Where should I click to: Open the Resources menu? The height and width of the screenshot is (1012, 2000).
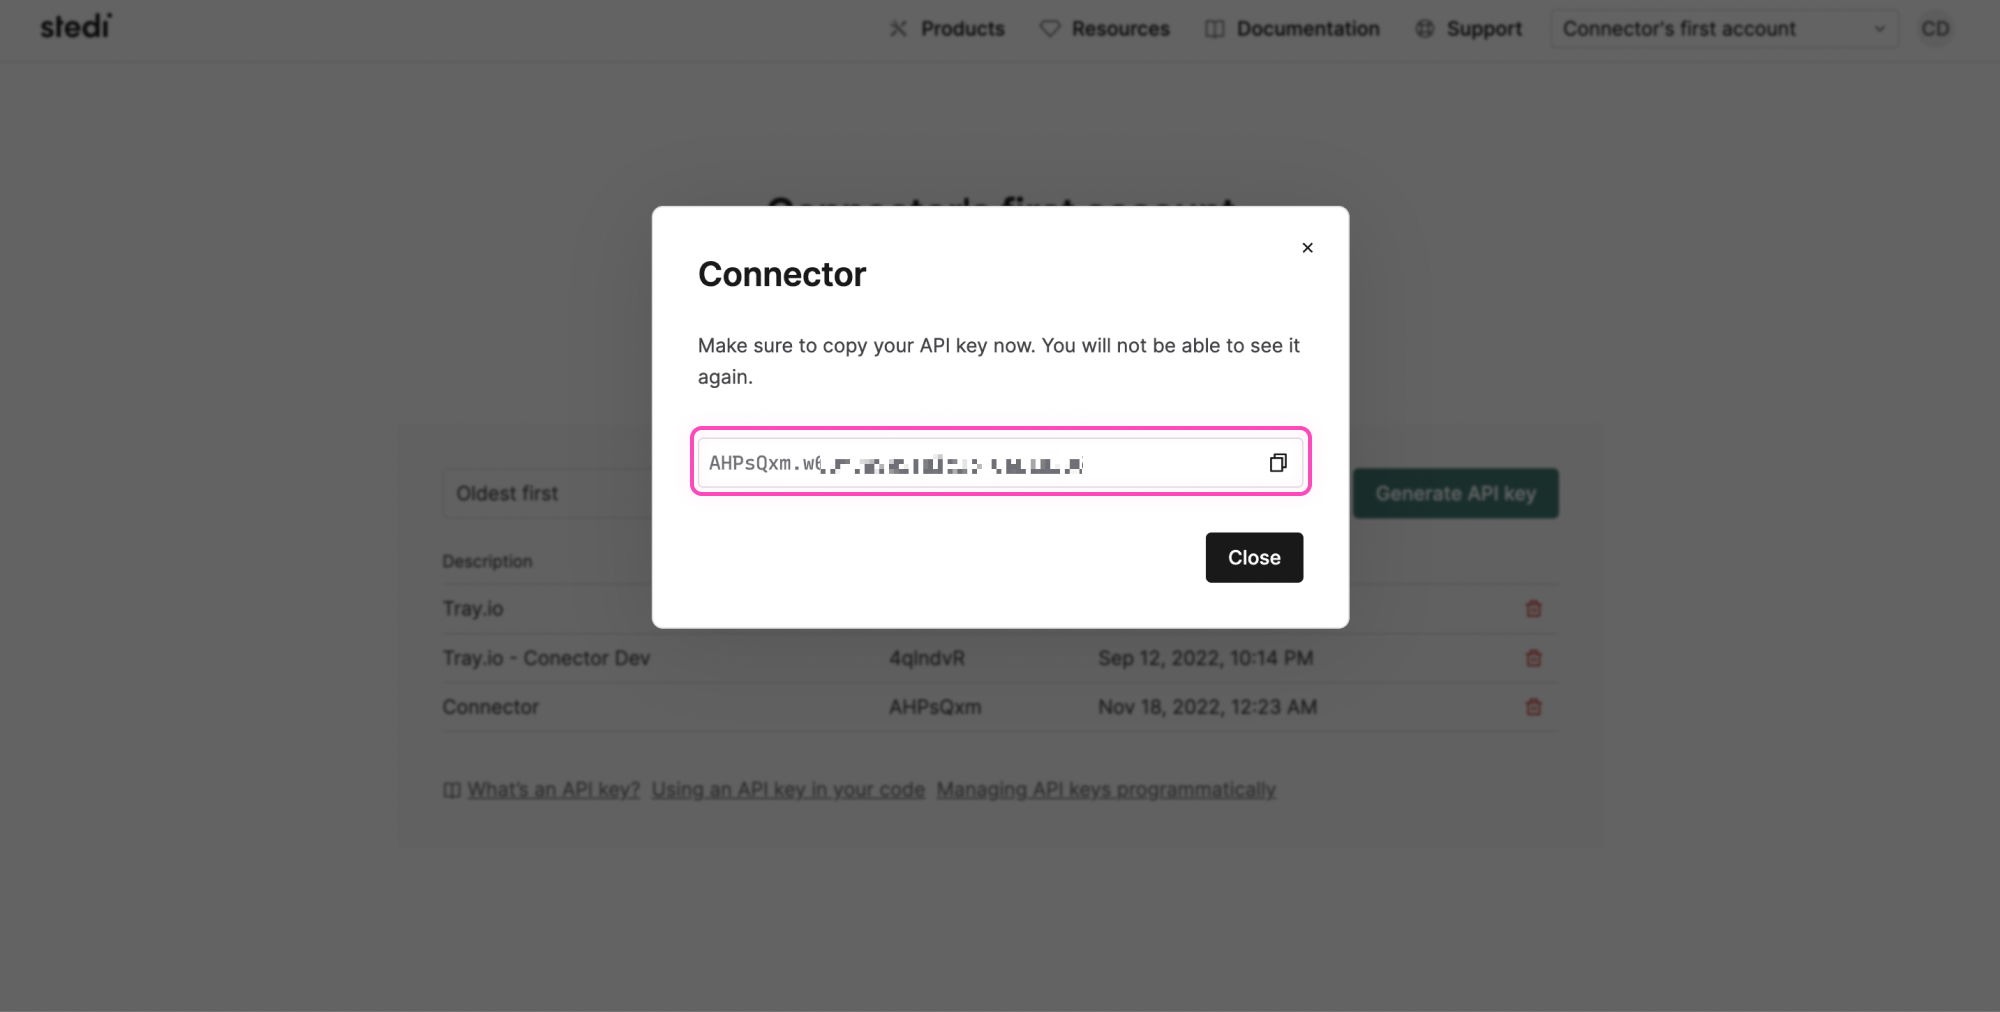pos(1105,29)
